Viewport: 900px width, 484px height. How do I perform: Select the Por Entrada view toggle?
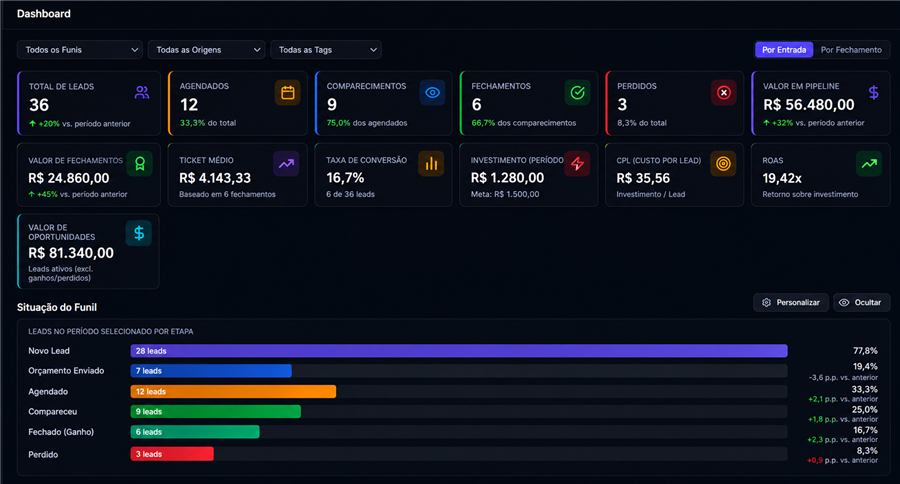[784, 50]
